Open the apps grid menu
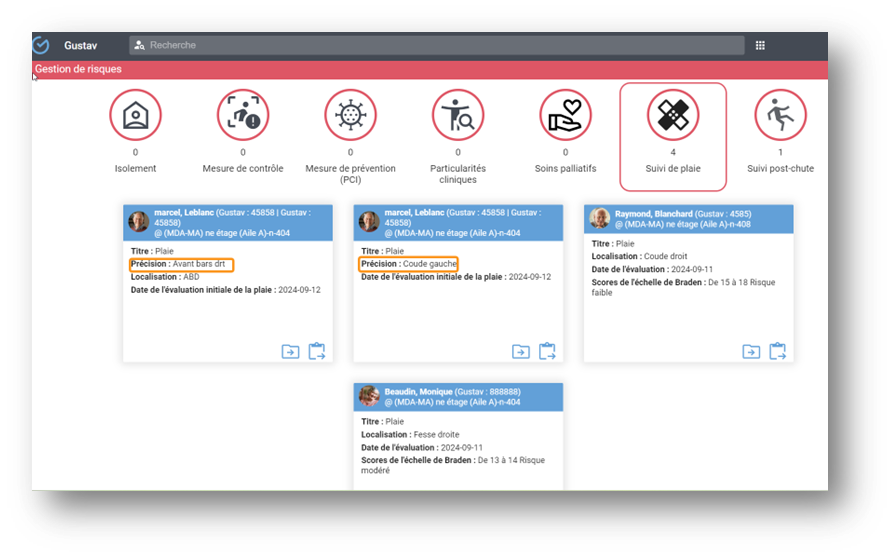Viewport: 893px width, 556px height. 760,45
